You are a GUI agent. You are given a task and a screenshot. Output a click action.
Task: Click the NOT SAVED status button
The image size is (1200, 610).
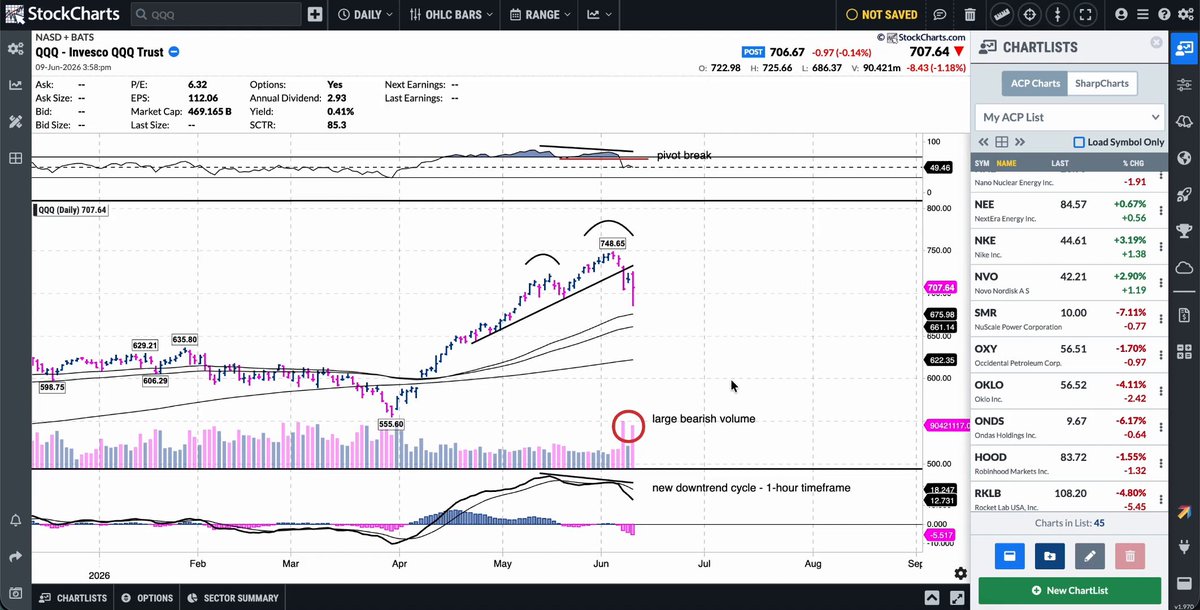pos(882,15)
